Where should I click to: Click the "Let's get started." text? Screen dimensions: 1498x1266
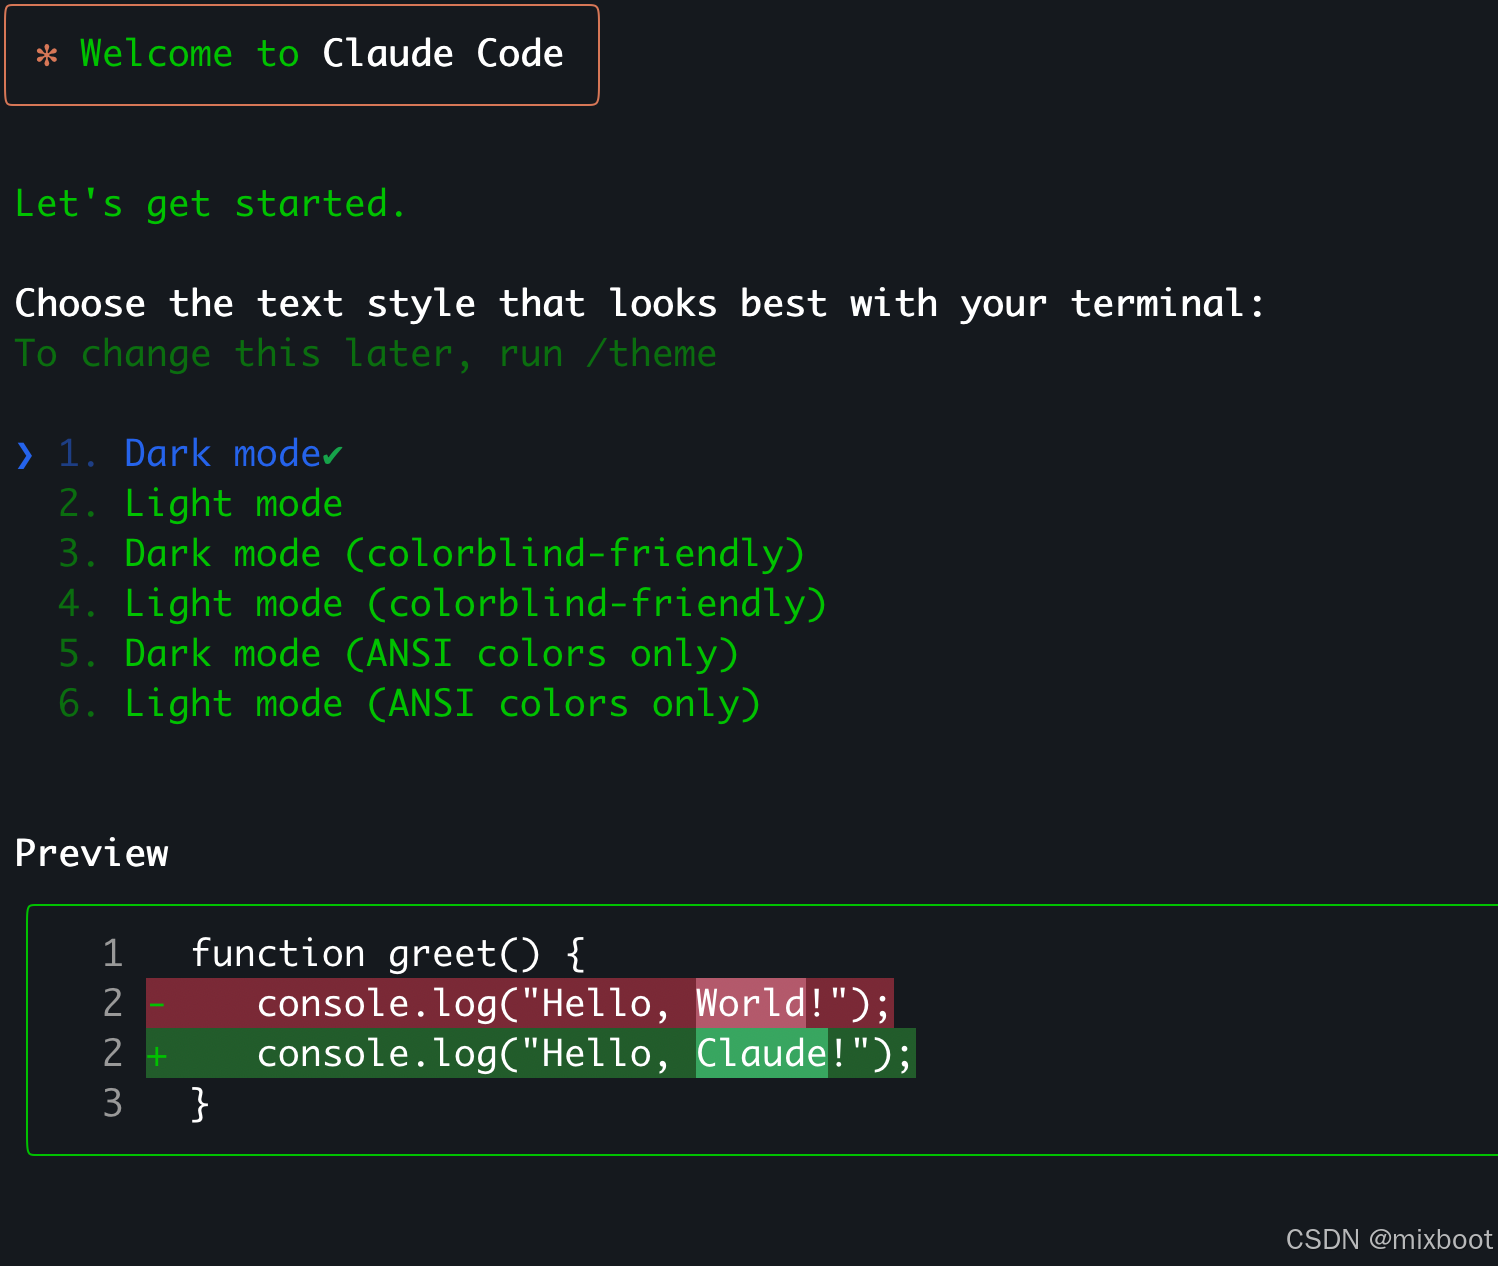(210, 204)
